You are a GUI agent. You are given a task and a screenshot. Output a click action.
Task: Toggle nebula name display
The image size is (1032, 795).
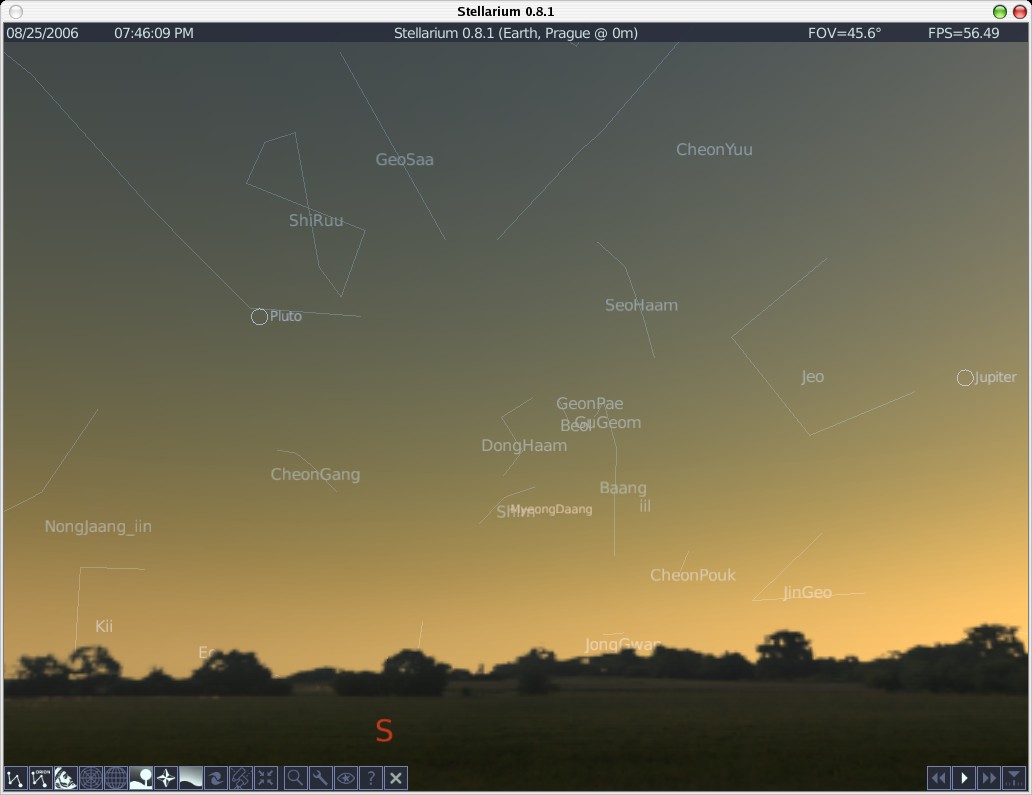point(215,777)
